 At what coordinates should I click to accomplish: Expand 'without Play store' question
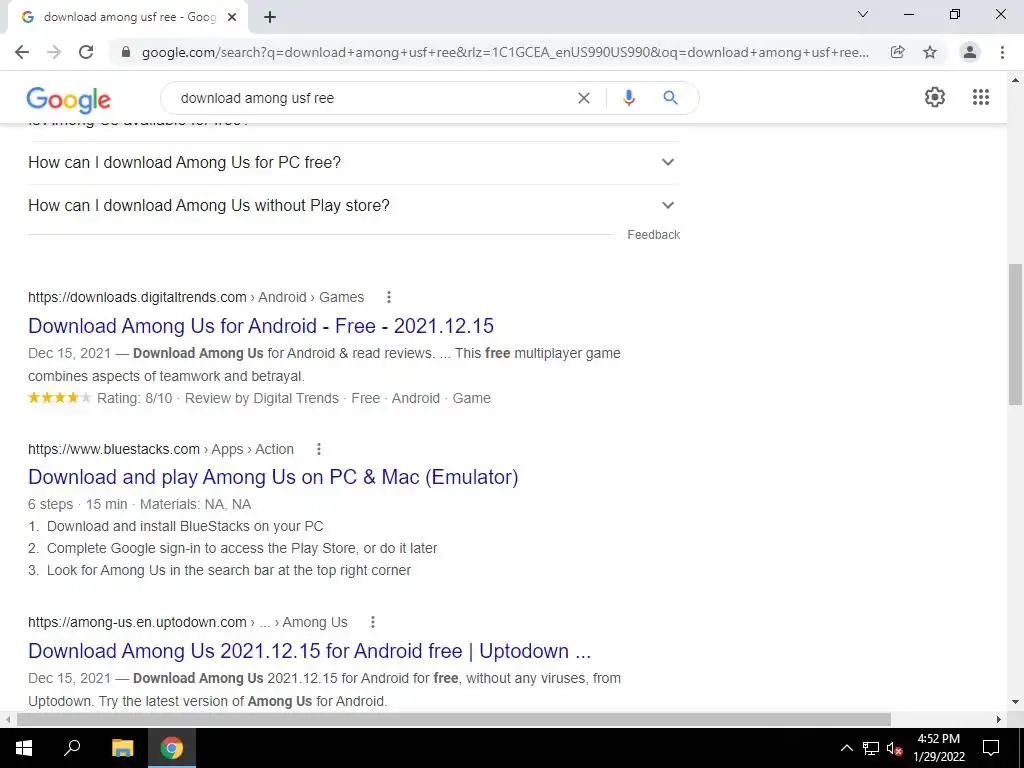(x=353, y=206)
